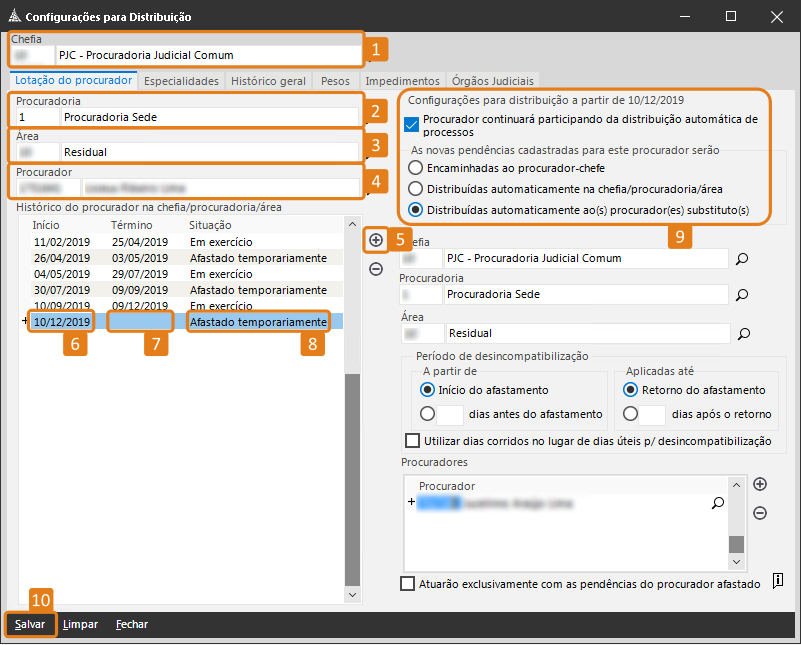
Task: Open Área search magnifier icon
Action: pos(742,333)
